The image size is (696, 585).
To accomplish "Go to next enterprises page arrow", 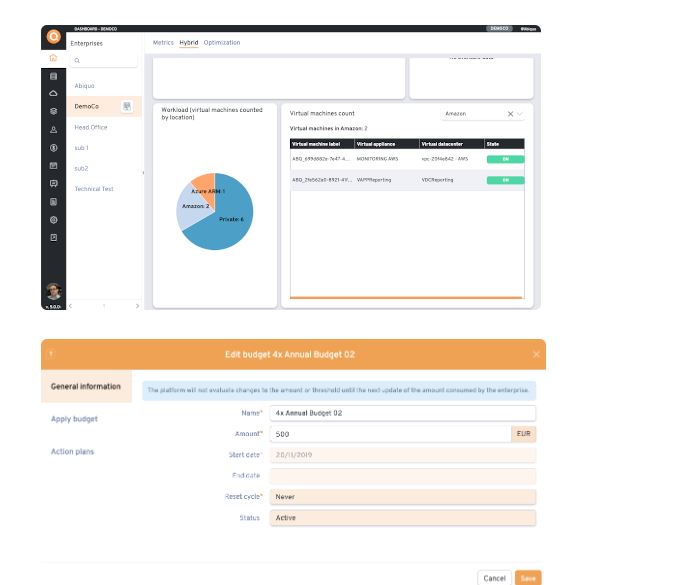I will [x=137, y=306].
